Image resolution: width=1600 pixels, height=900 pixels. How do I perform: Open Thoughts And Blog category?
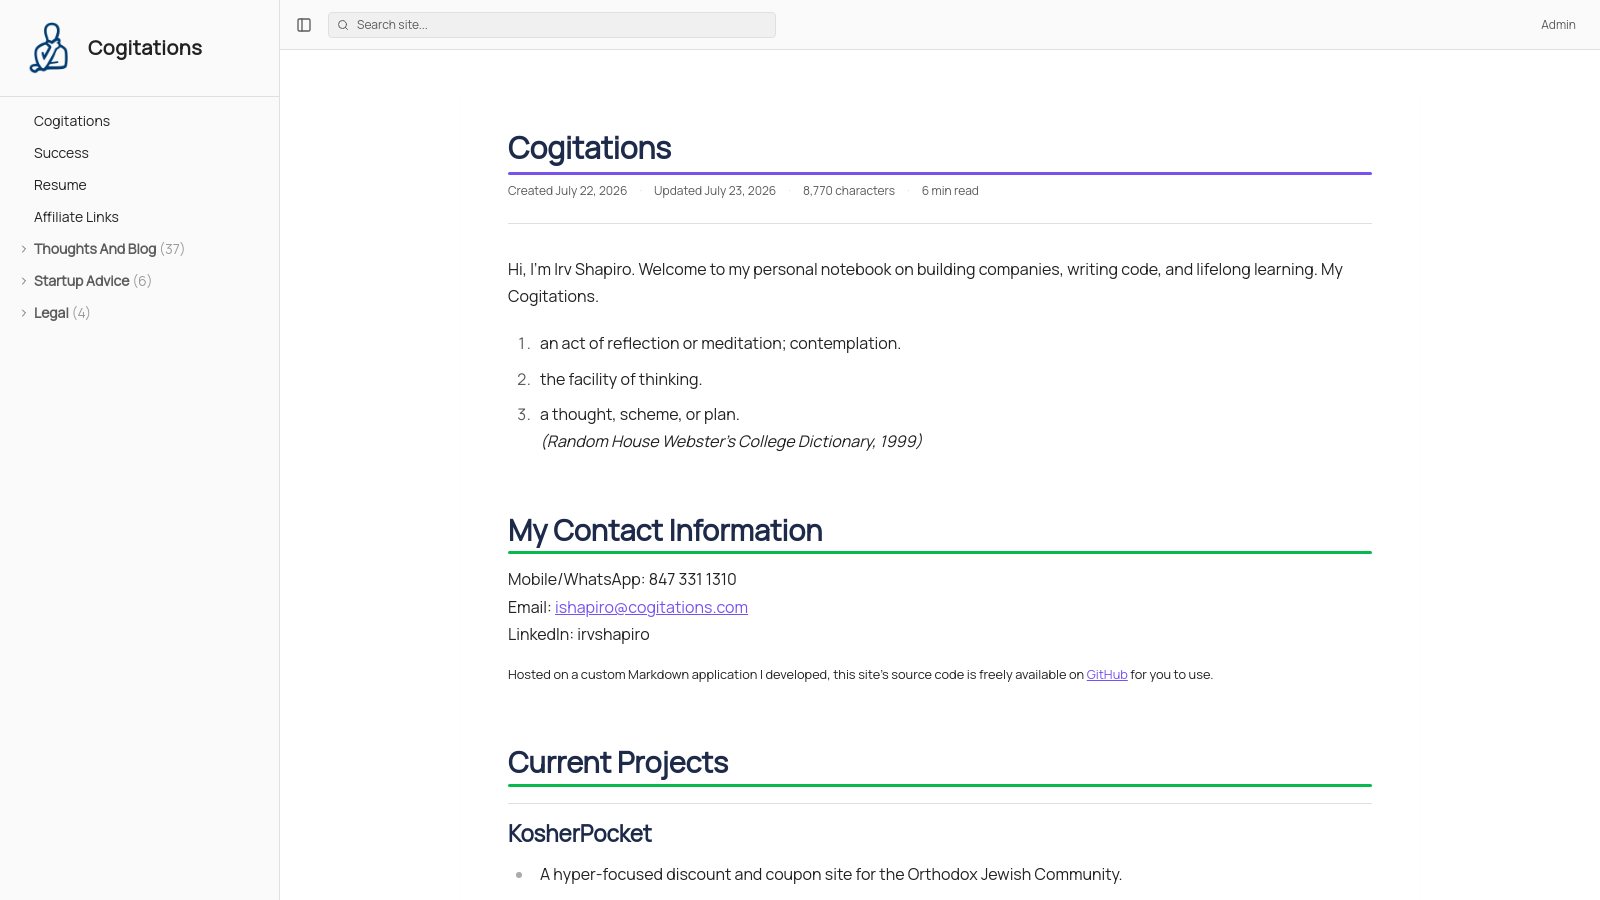95,249
